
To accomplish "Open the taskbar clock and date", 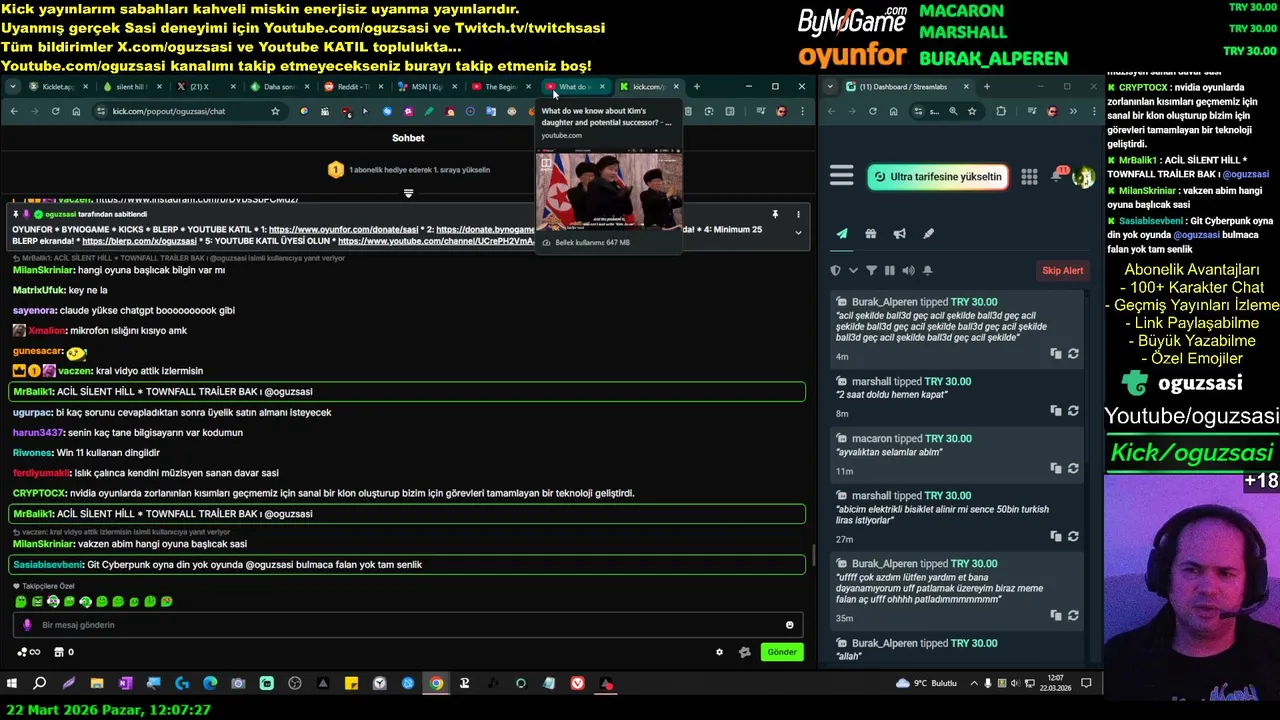I will coord(1055,683).
